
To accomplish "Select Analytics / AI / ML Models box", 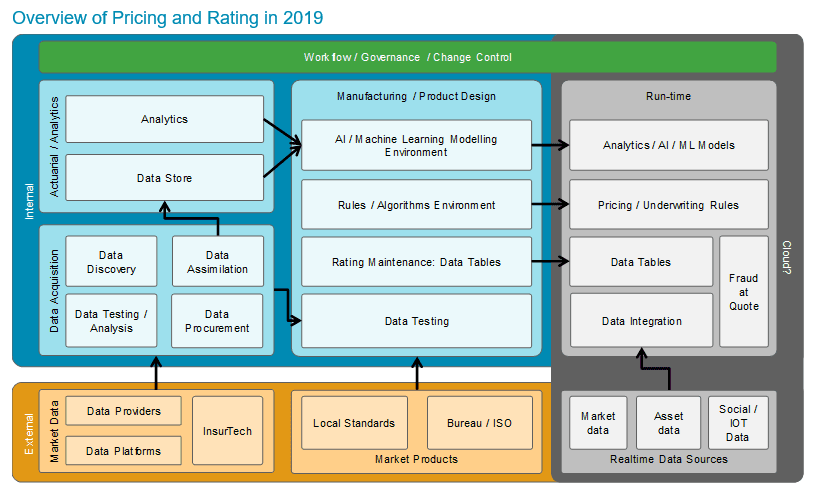I will pos(668,145).
